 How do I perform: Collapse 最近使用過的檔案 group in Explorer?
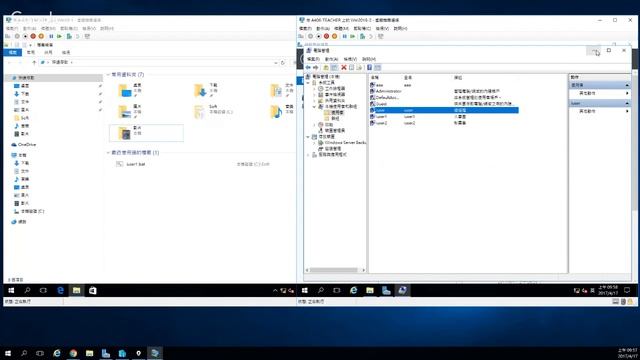(108, 153)
